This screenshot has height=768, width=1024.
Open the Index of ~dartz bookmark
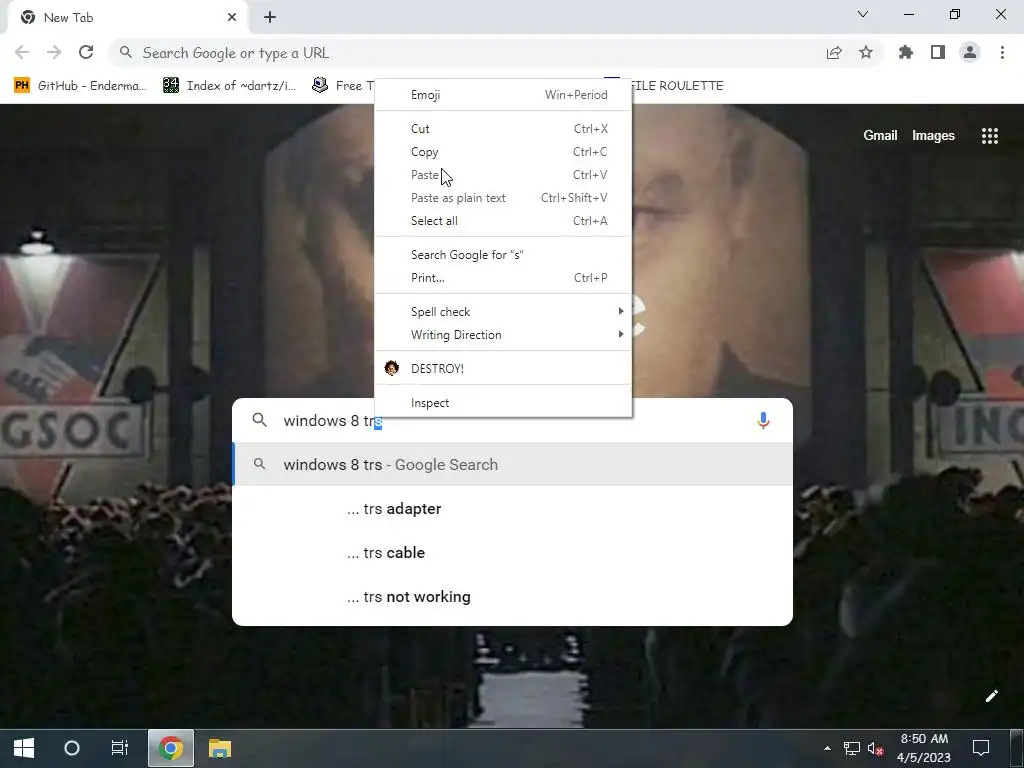click(x=230, y=86)
